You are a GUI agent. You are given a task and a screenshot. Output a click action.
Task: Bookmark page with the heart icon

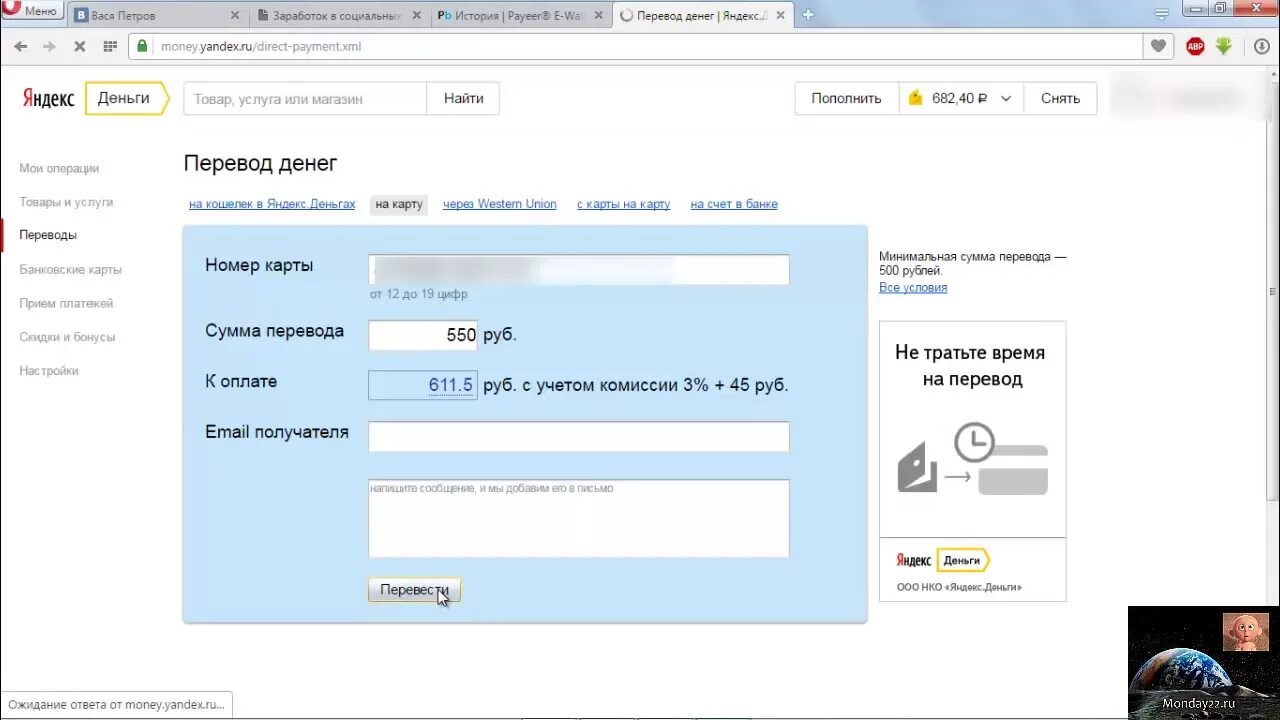click(x=1158, y=46)
